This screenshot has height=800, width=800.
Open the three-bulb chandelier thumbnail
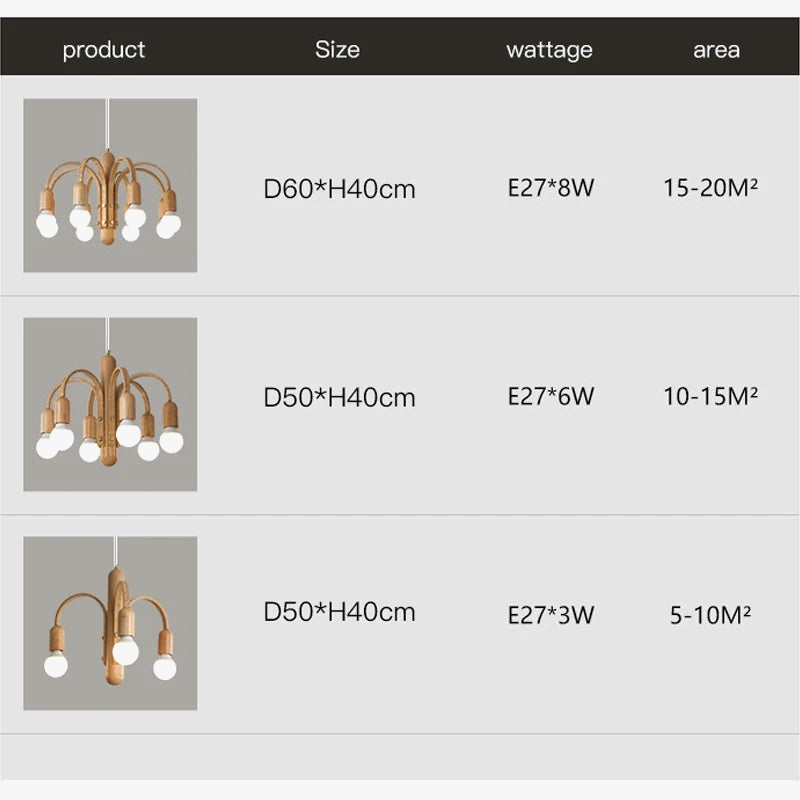[110, 623]
